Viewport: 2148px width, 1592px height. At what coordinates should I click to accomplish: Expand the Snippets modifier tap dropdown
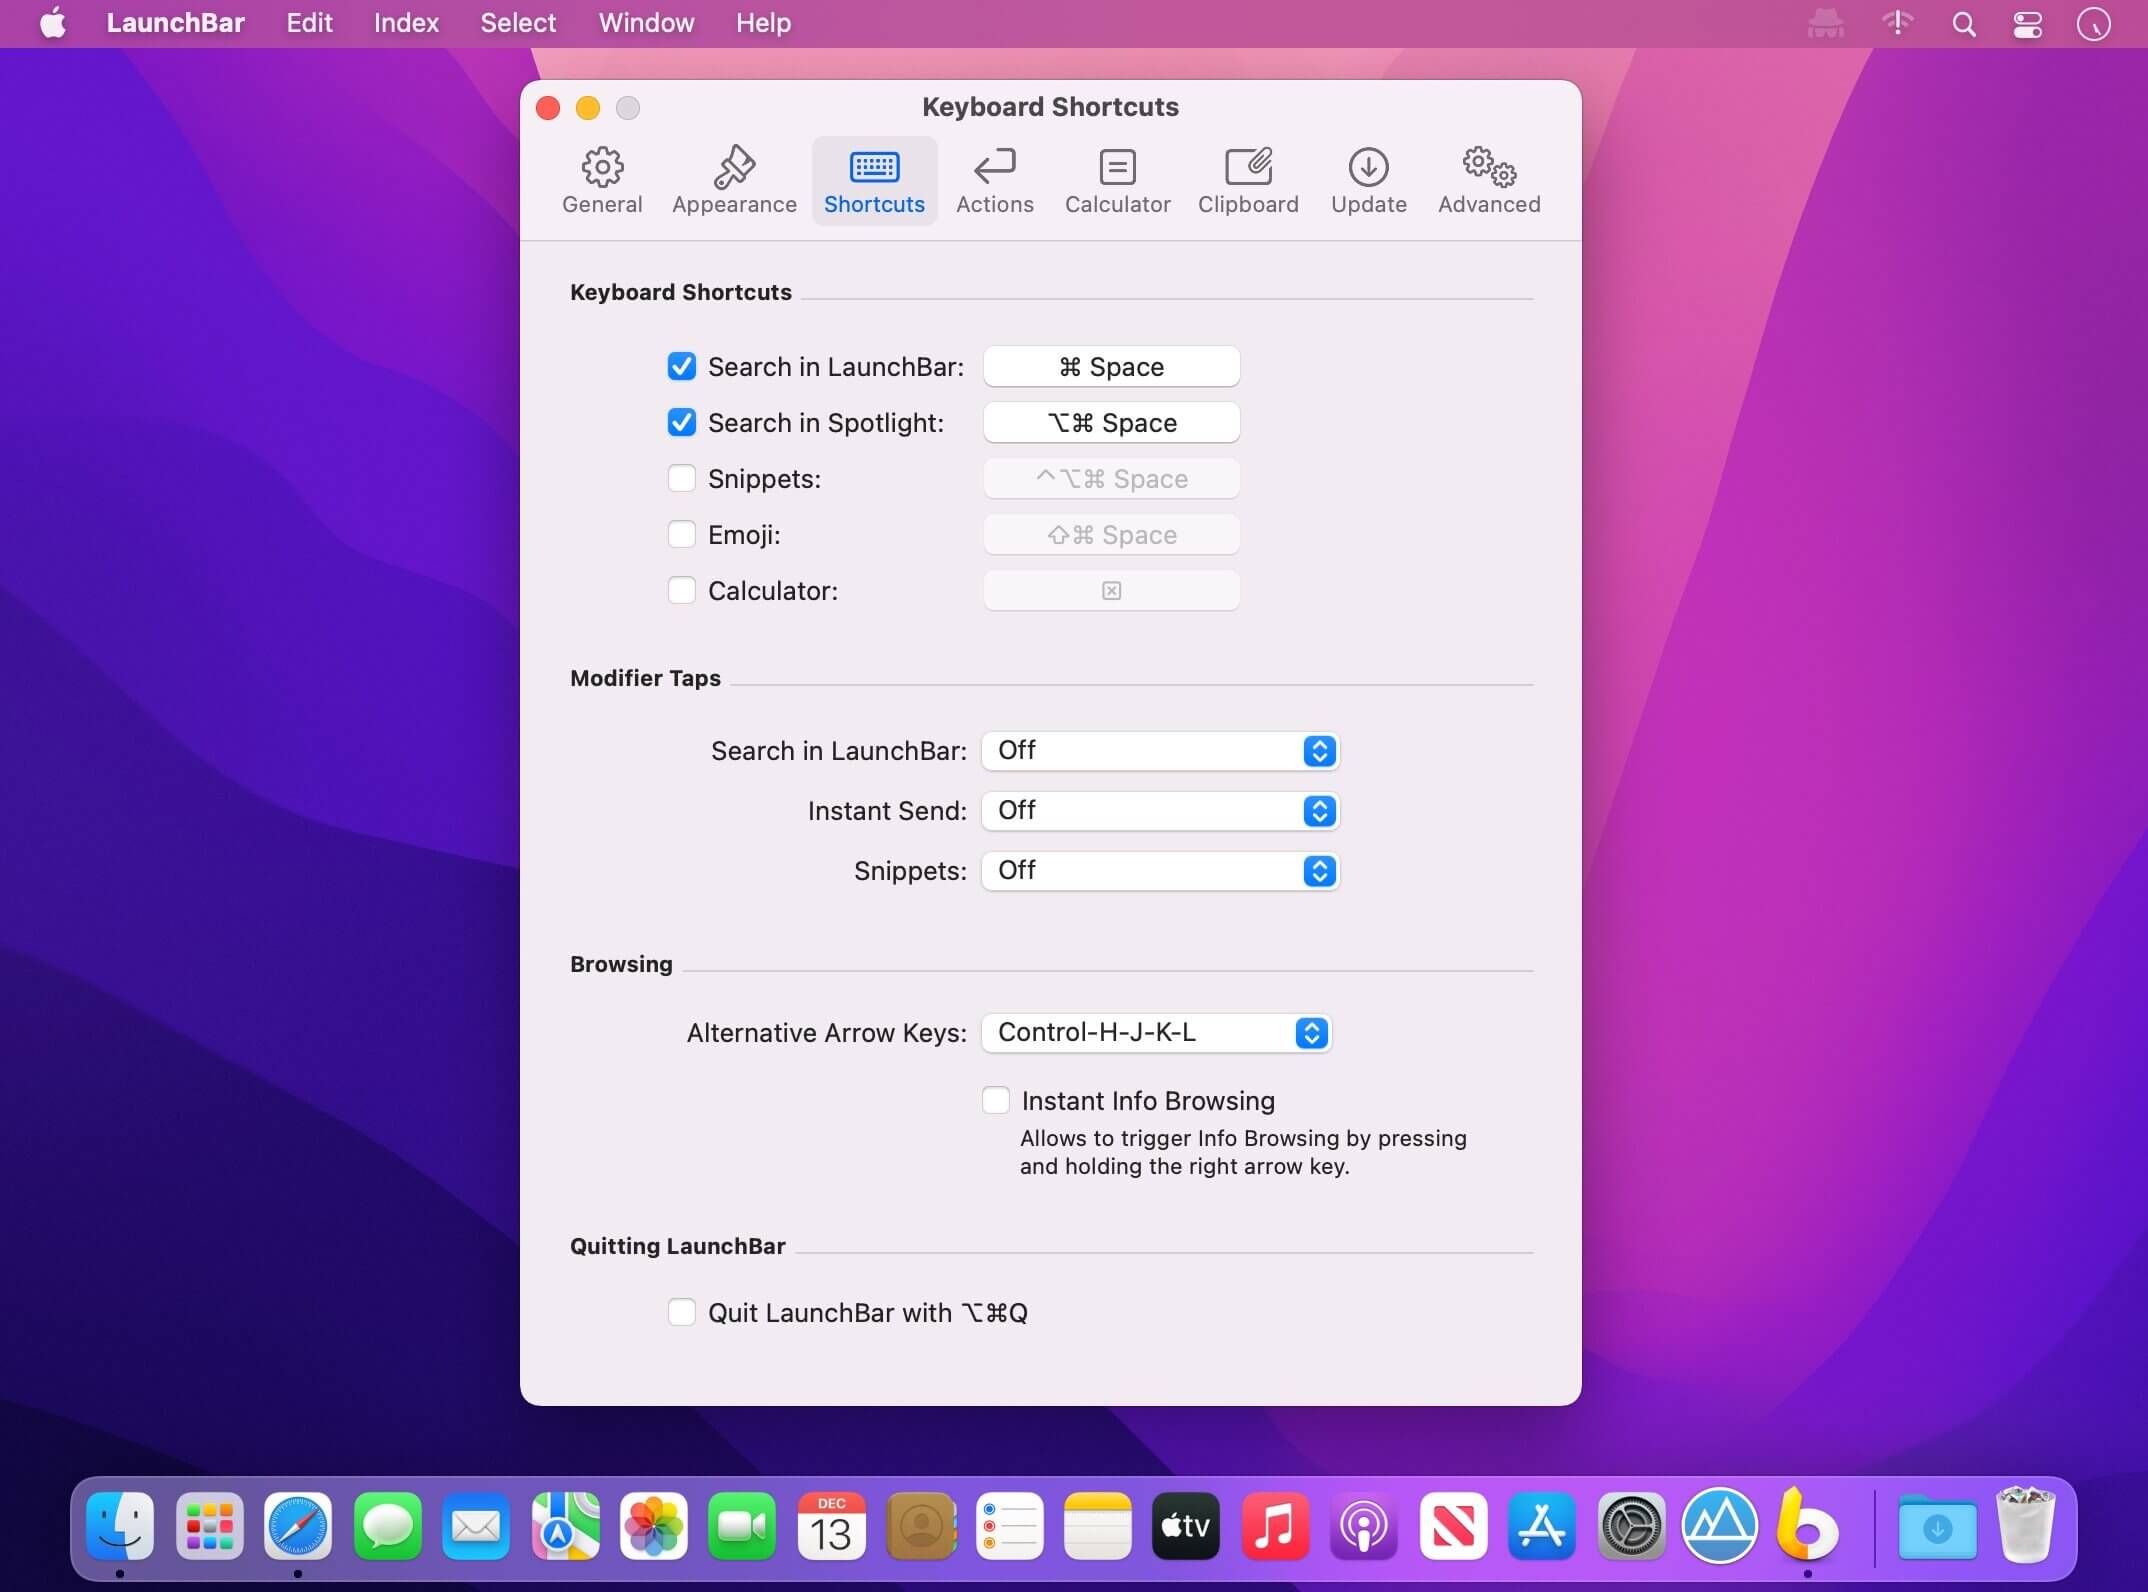point(1160,871)
